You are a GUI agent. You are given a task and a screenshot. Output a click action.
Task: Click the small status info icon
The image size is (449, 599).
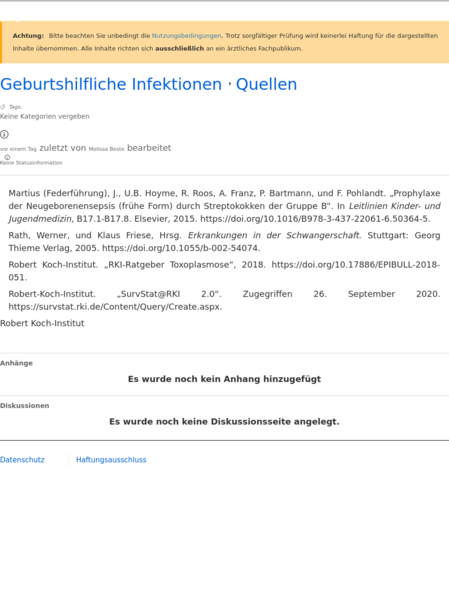[x=7, y=157]
